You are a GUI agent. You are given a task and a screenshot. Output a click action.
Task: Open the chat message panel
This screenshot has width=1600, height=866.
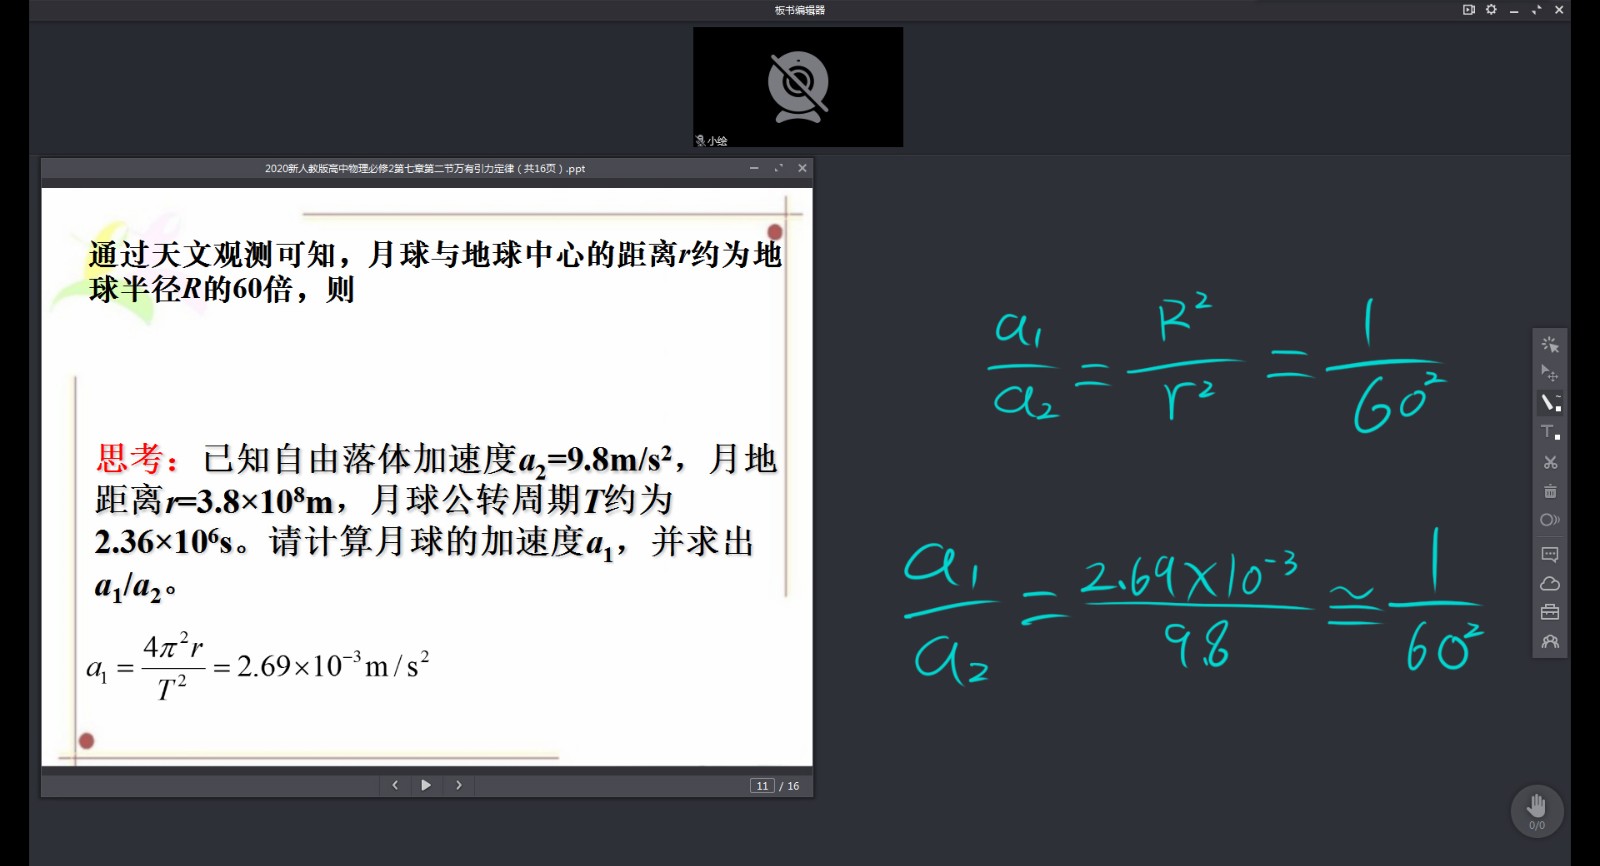point(1550,554)
